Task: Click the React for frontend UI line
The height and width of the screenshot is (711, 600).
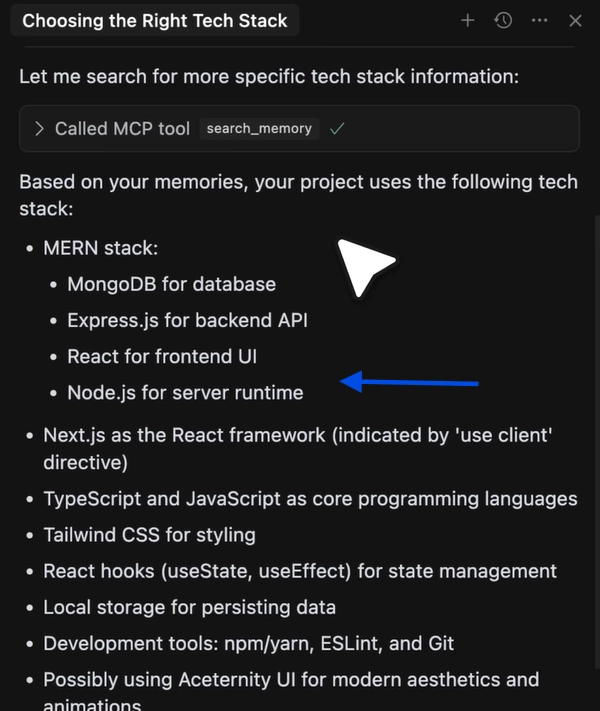Action: (x=162, y=357)
